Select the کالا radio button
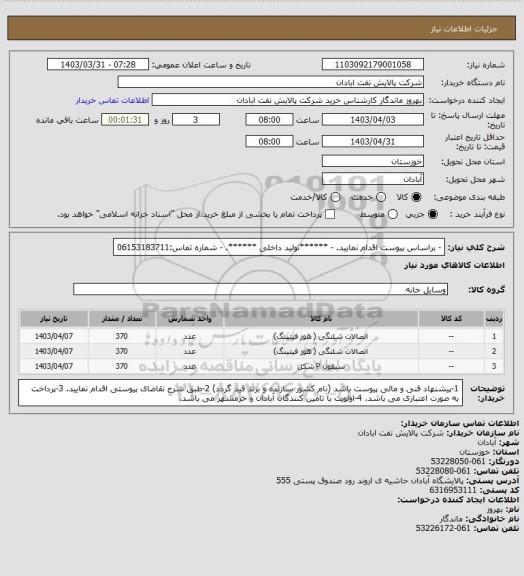 tap(416, 197)
